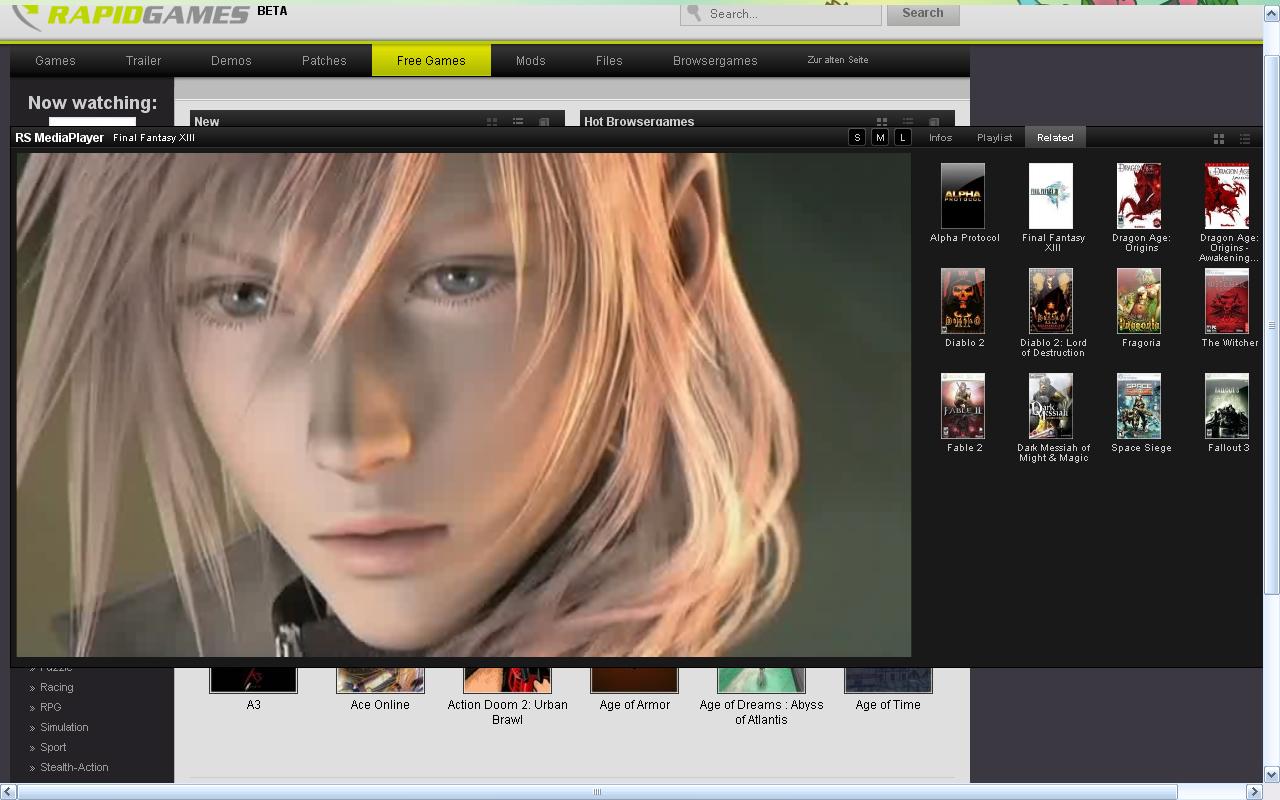Select the Sport category

54,747
